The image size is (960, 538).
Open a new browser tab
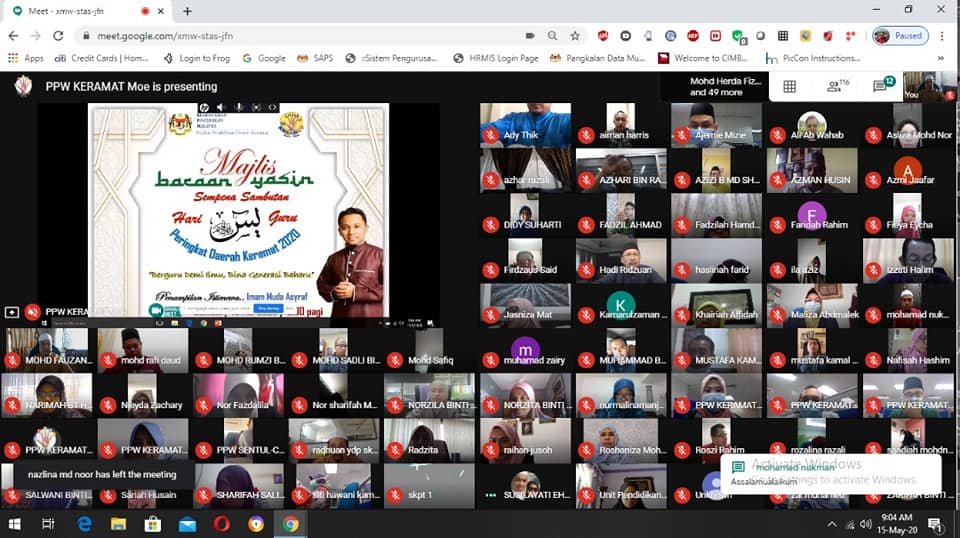(187, 11)
